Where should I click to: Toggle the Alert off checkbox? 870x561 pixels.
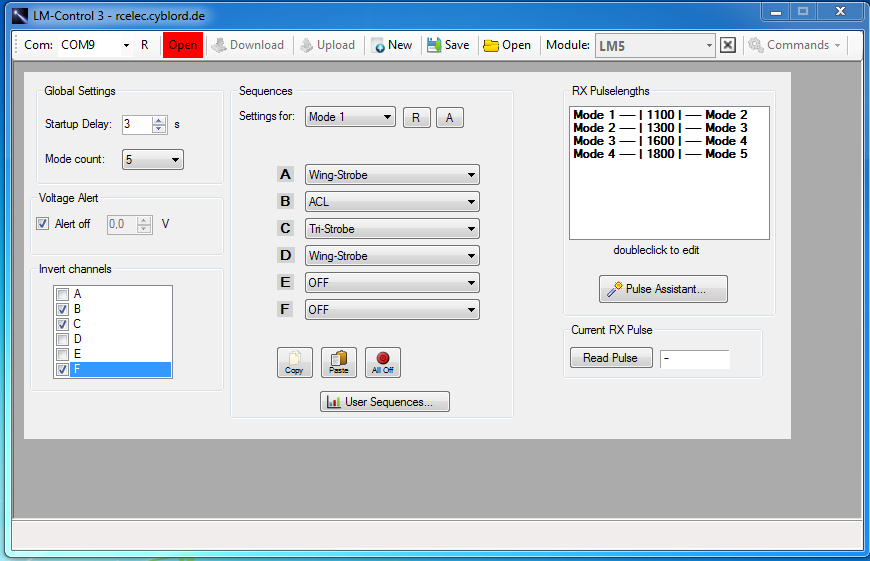(42, 224)
